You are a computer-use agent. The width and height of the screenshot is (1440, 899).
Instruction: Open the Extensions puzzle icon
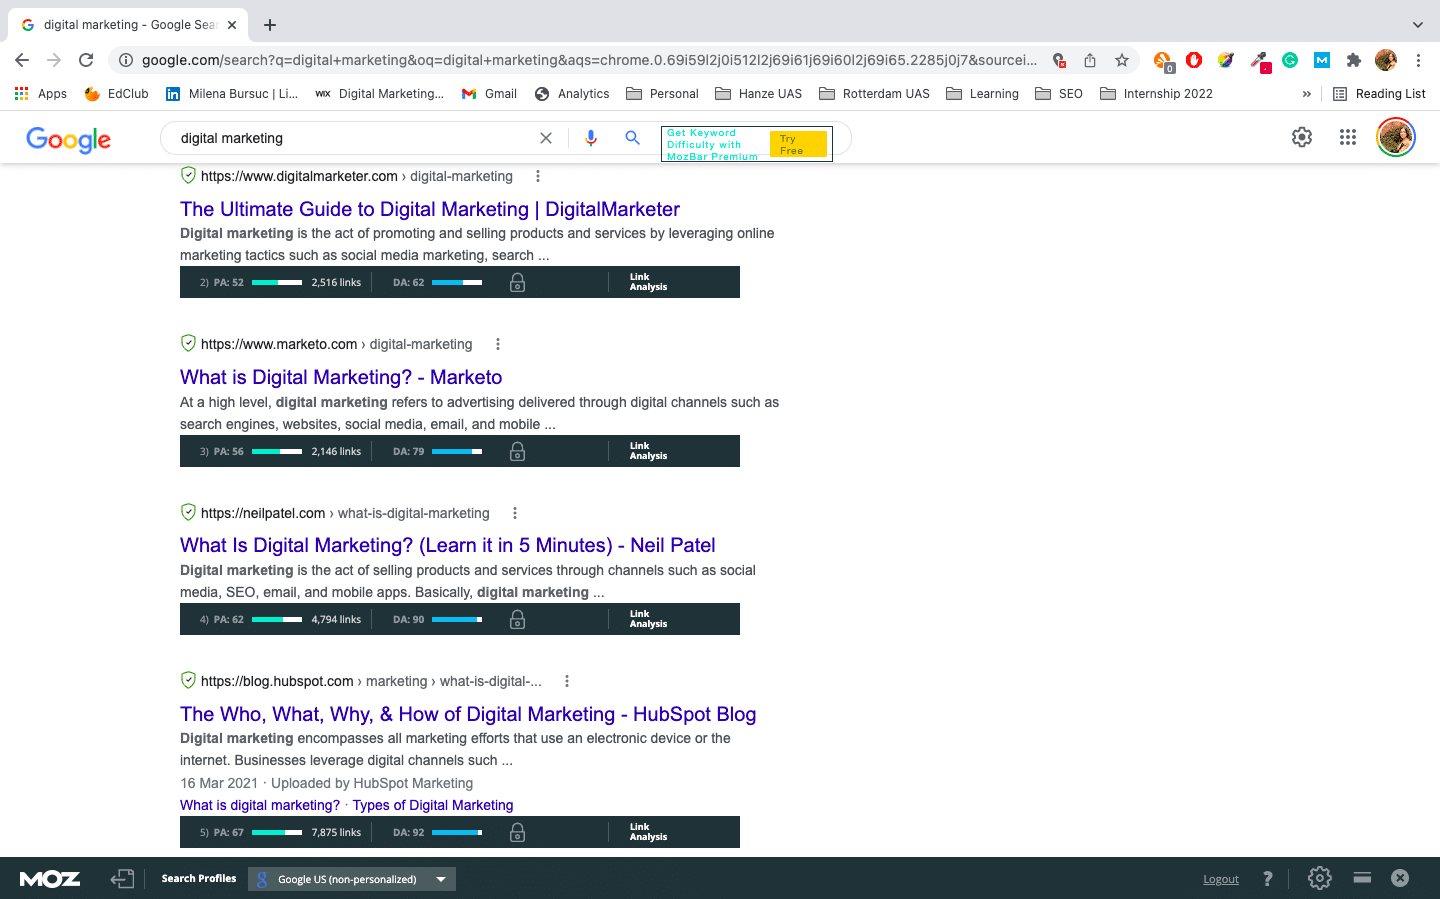point(1354,60)
